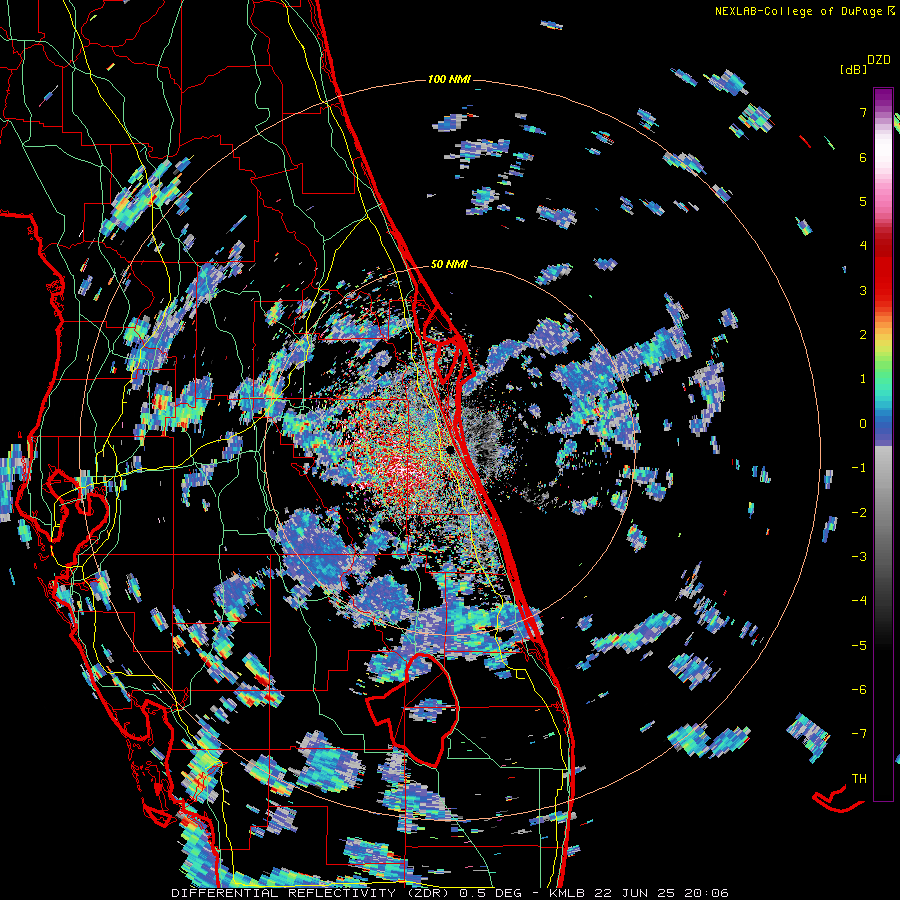The width and height of the screenshot is (900, 900).
Task: Pick the -2 value on color scale
Action: click(859, 513)
